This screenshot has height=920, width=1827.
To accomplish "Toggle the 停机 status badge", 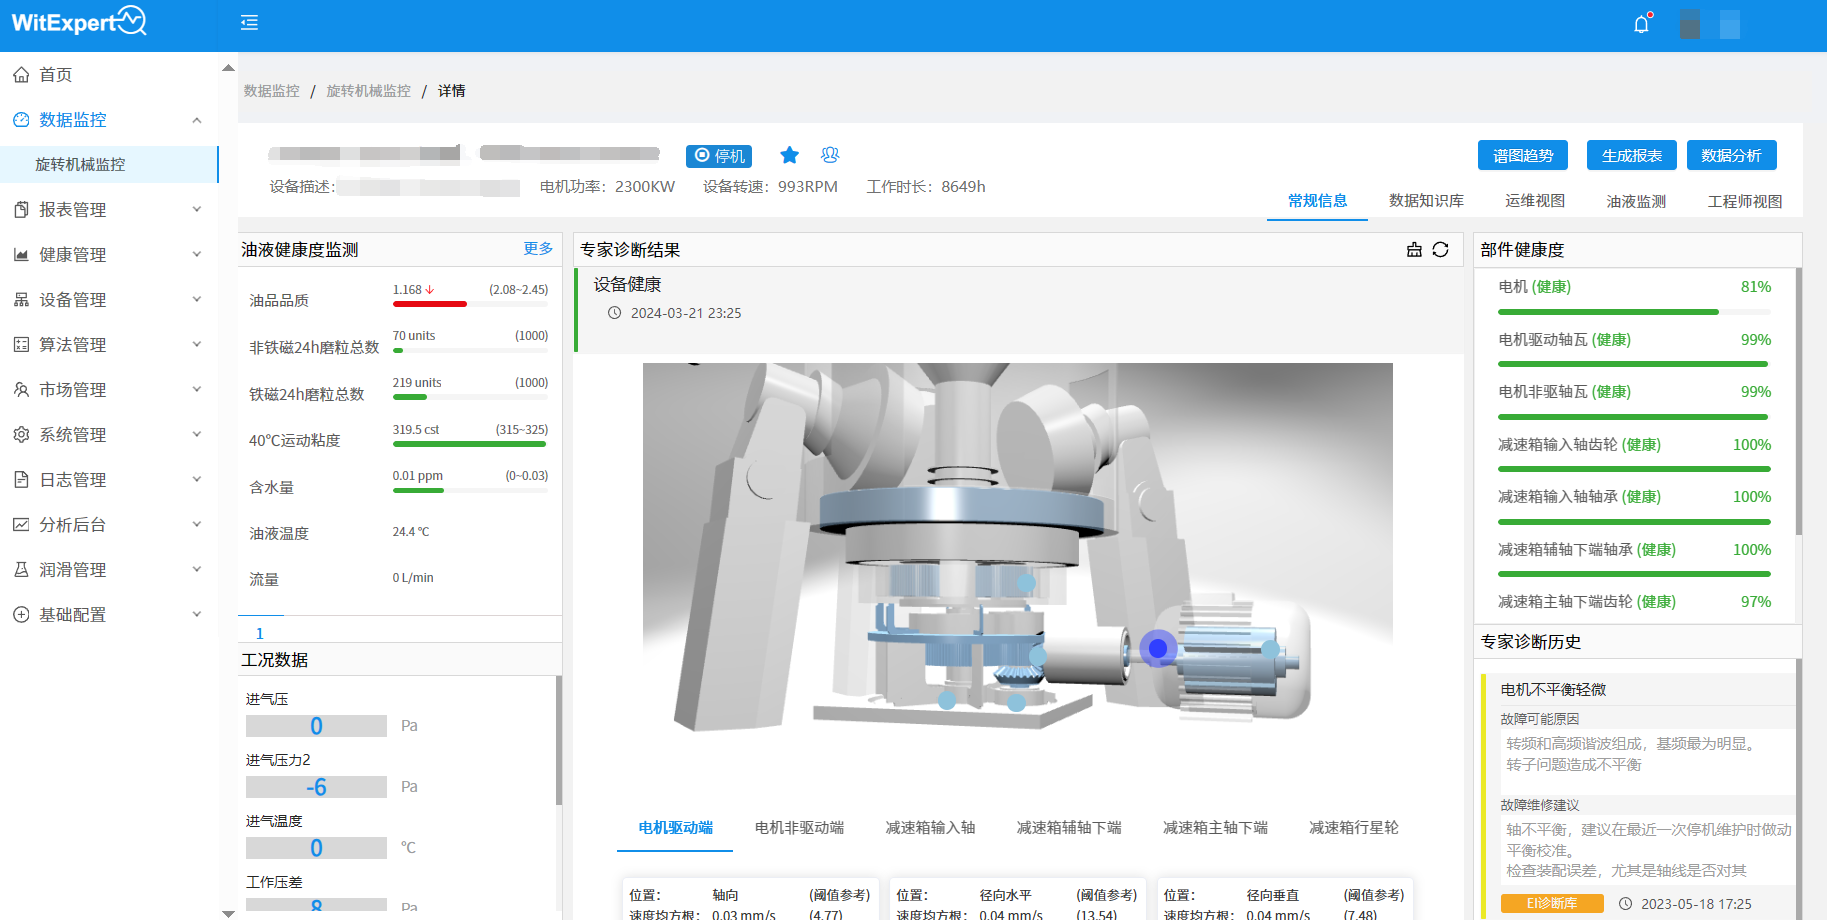I will (x=719, y=156).
